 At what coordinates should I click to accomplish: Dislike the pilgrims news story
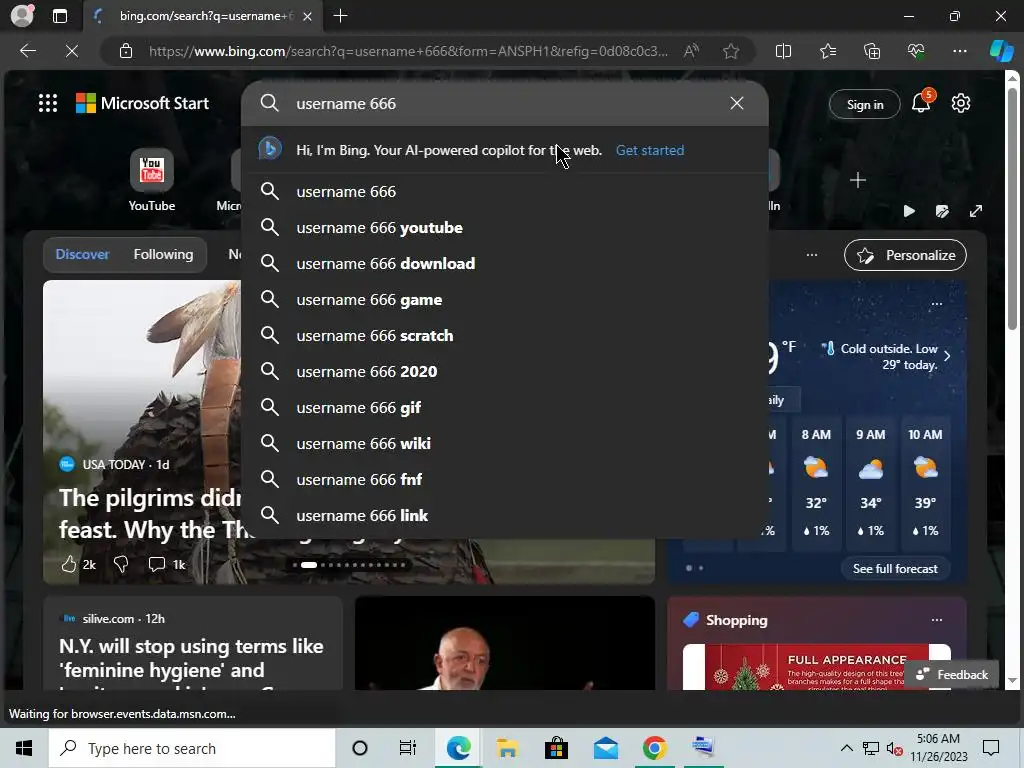[x=121, y=564]
